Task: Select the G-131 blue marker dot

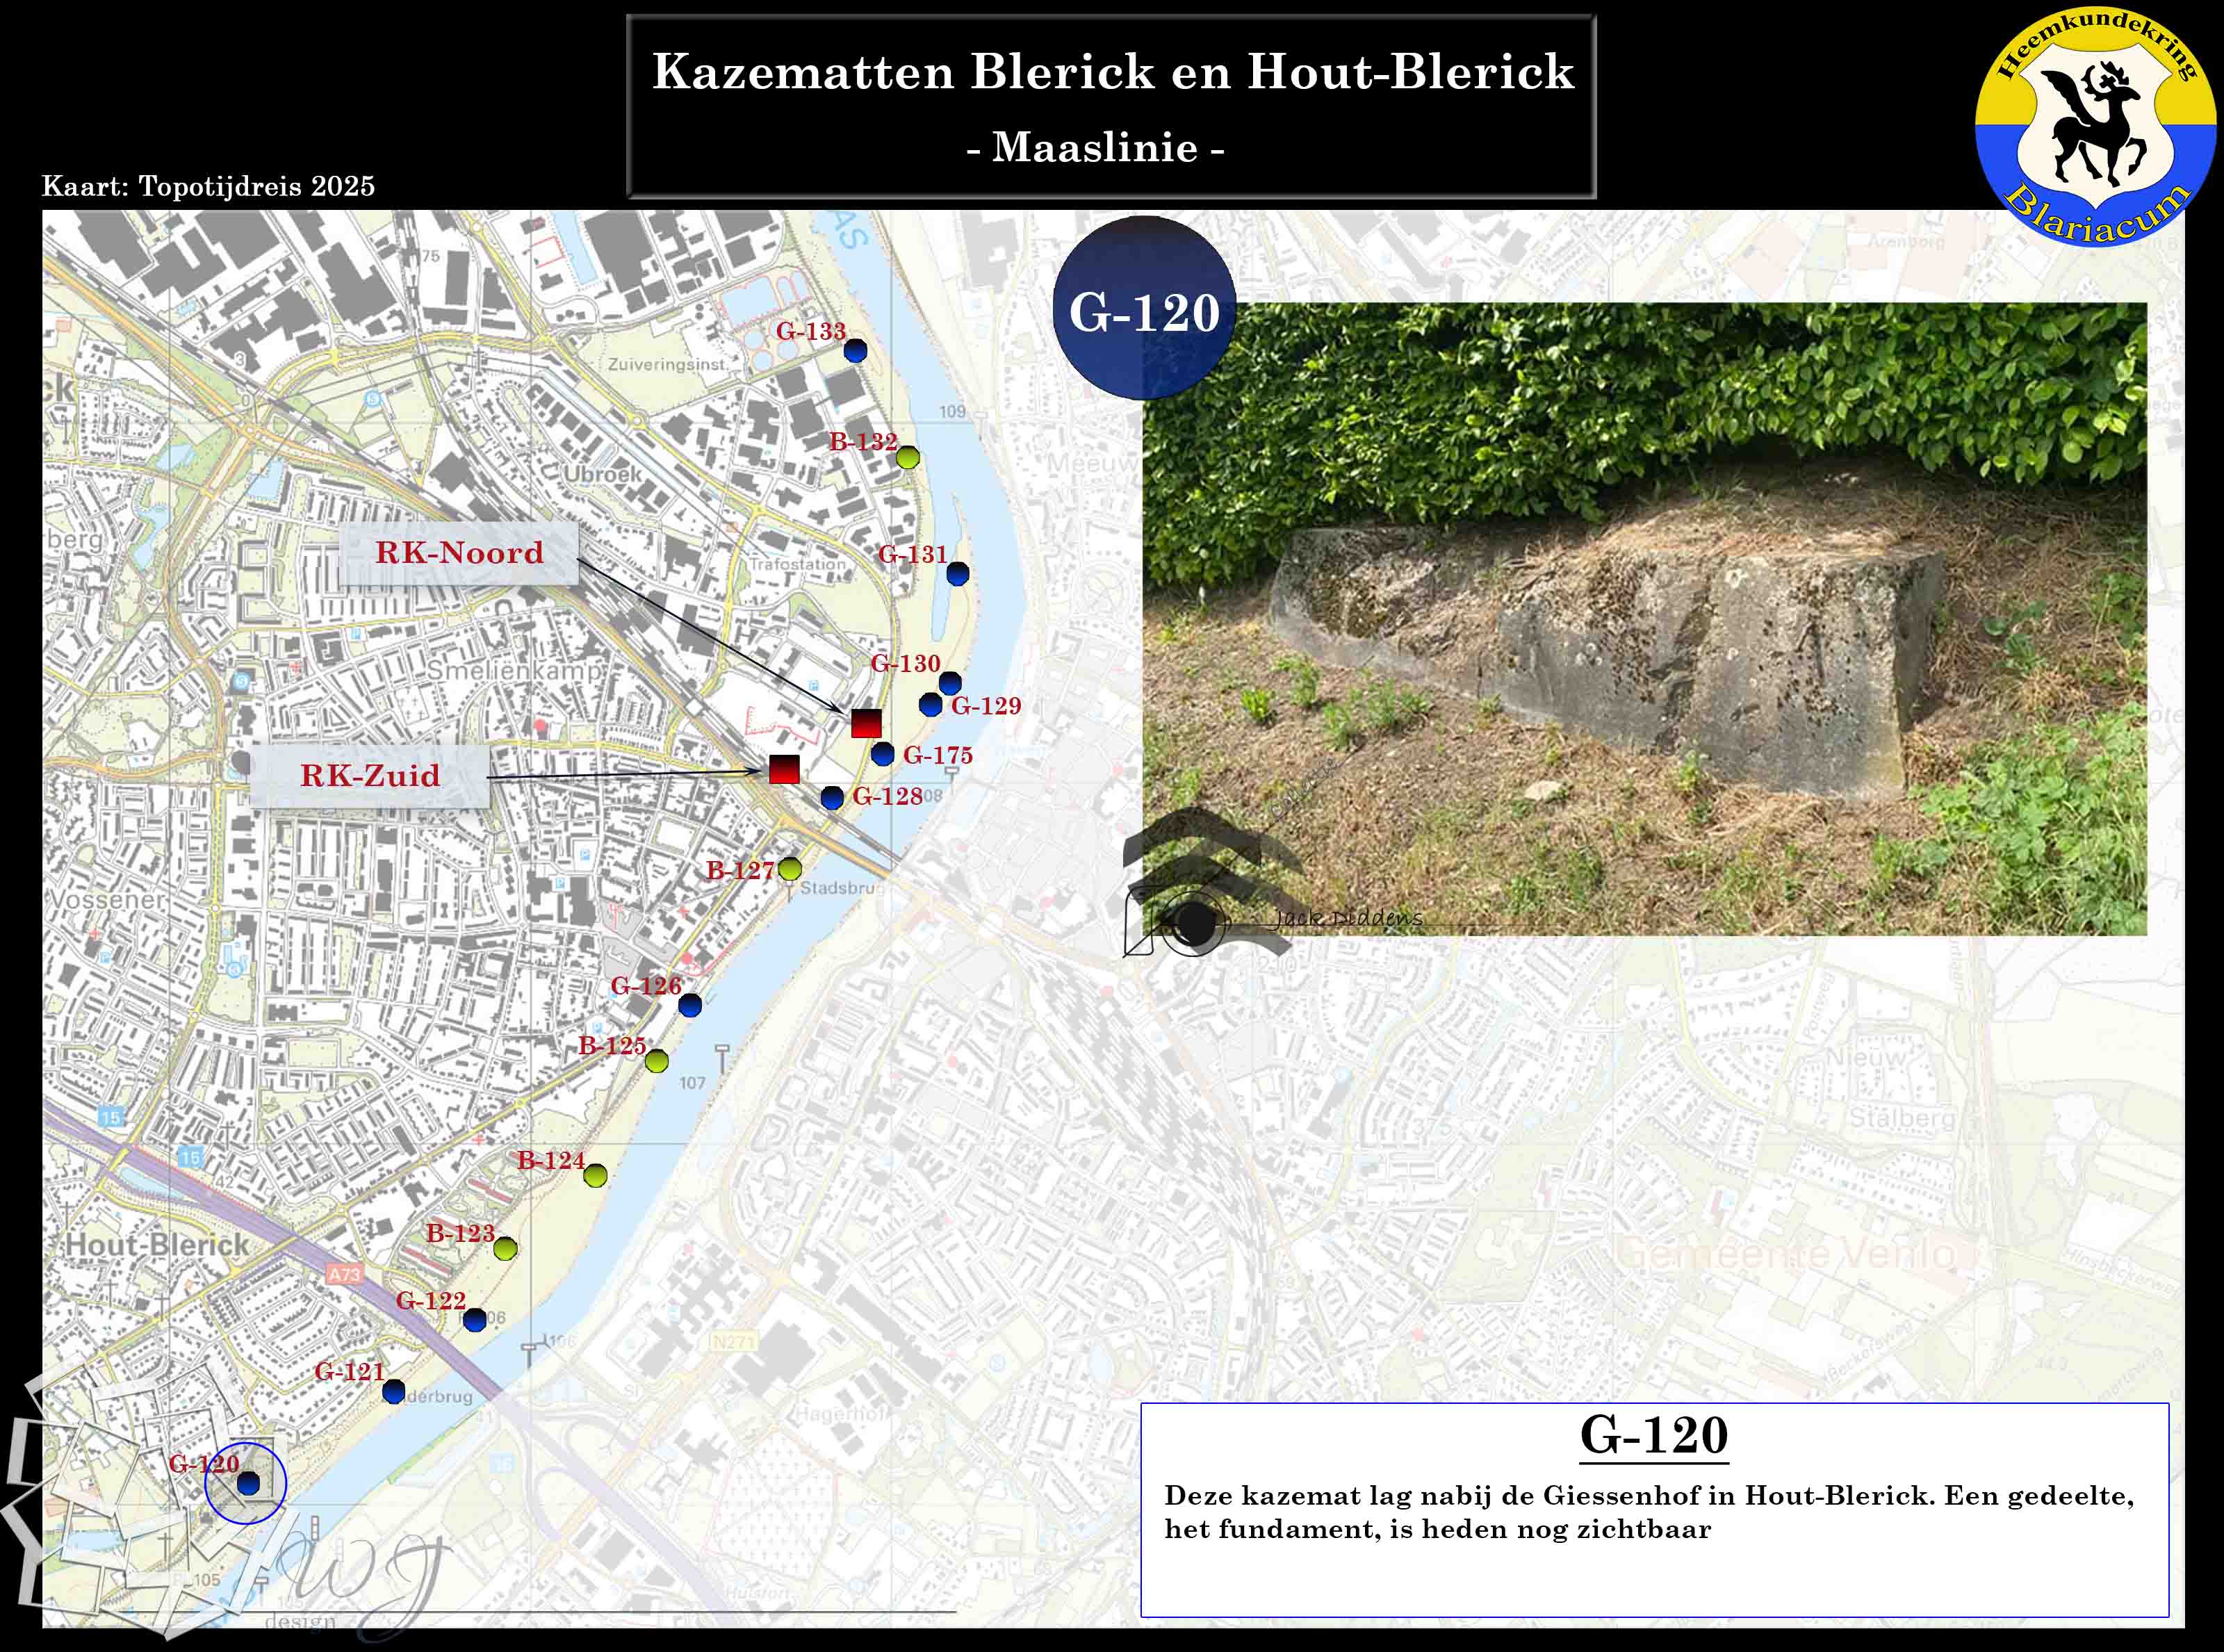Action: (957, 574)
